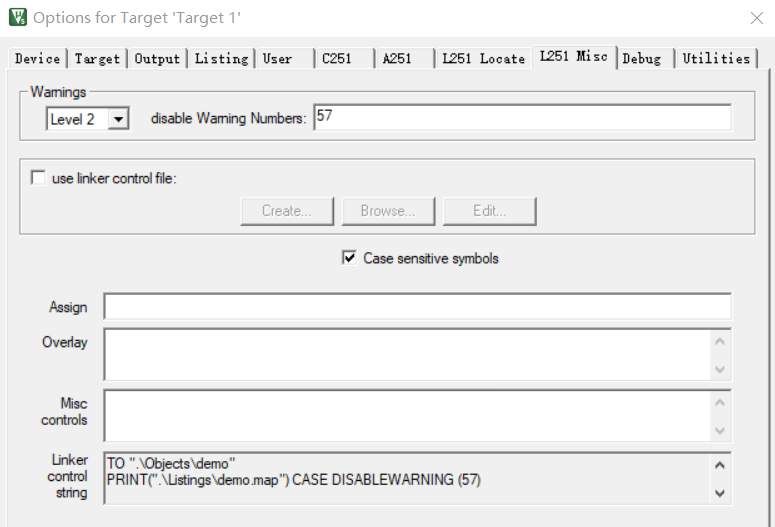Image resolution: width=775 pixels, height=527 pixels.
Task: Open the Warnings Level 2 dropdown
Action: pyautogui.click(x=118, y=119)
